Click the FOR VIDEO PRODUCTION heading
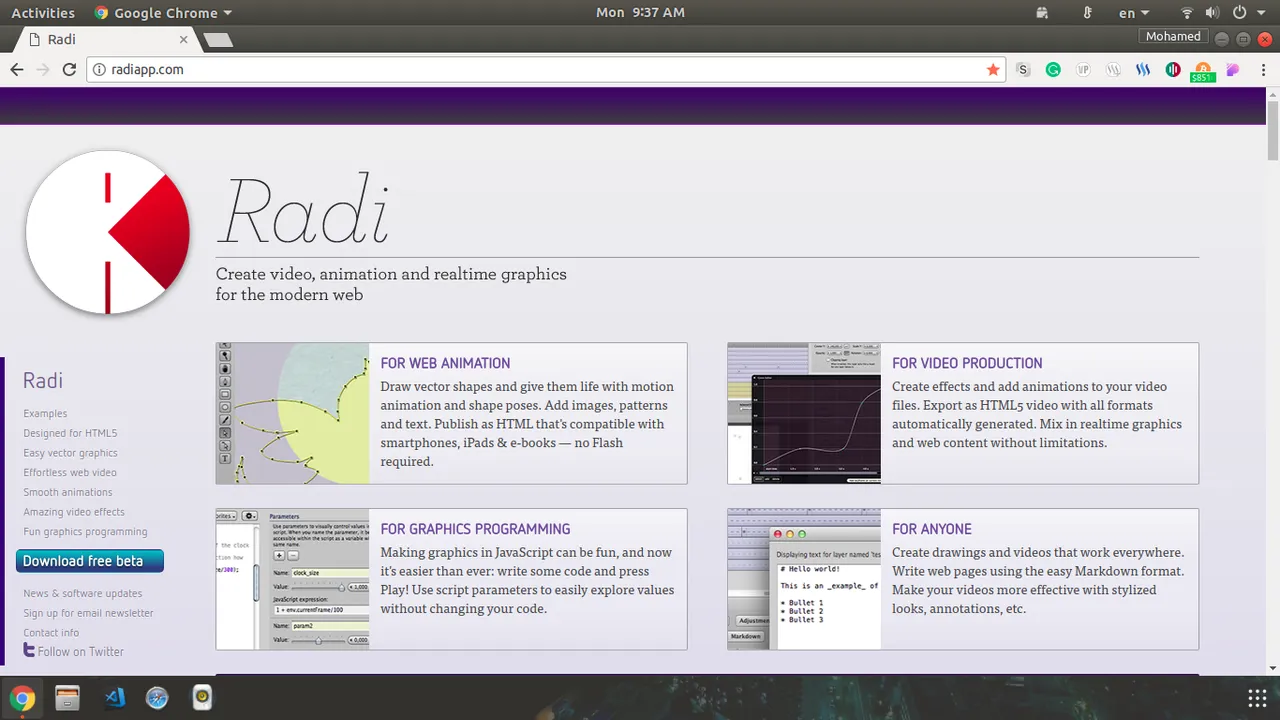 tap(967, 363)
